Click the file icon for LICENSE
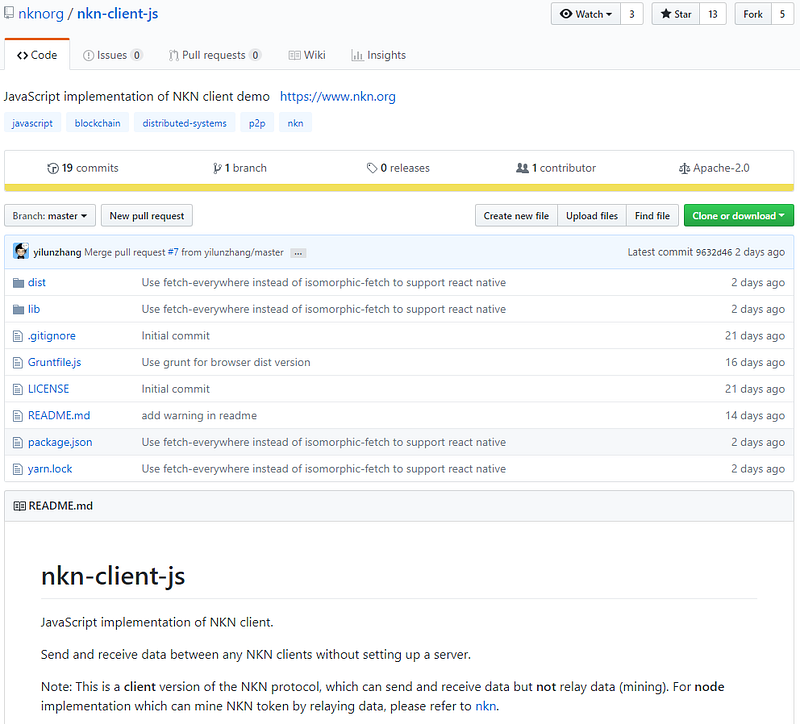800x724 pixels. [18, 389]
